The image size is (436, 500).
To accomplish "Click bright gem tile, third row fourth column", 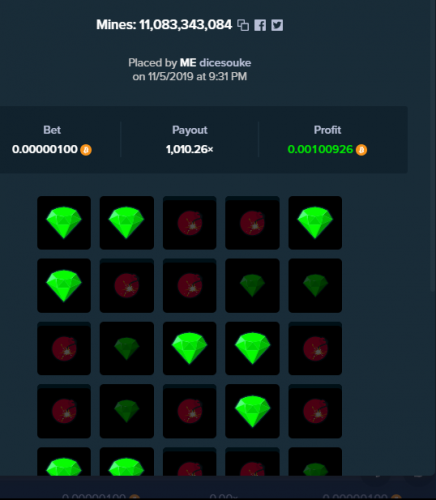I will tap(252, 348).
